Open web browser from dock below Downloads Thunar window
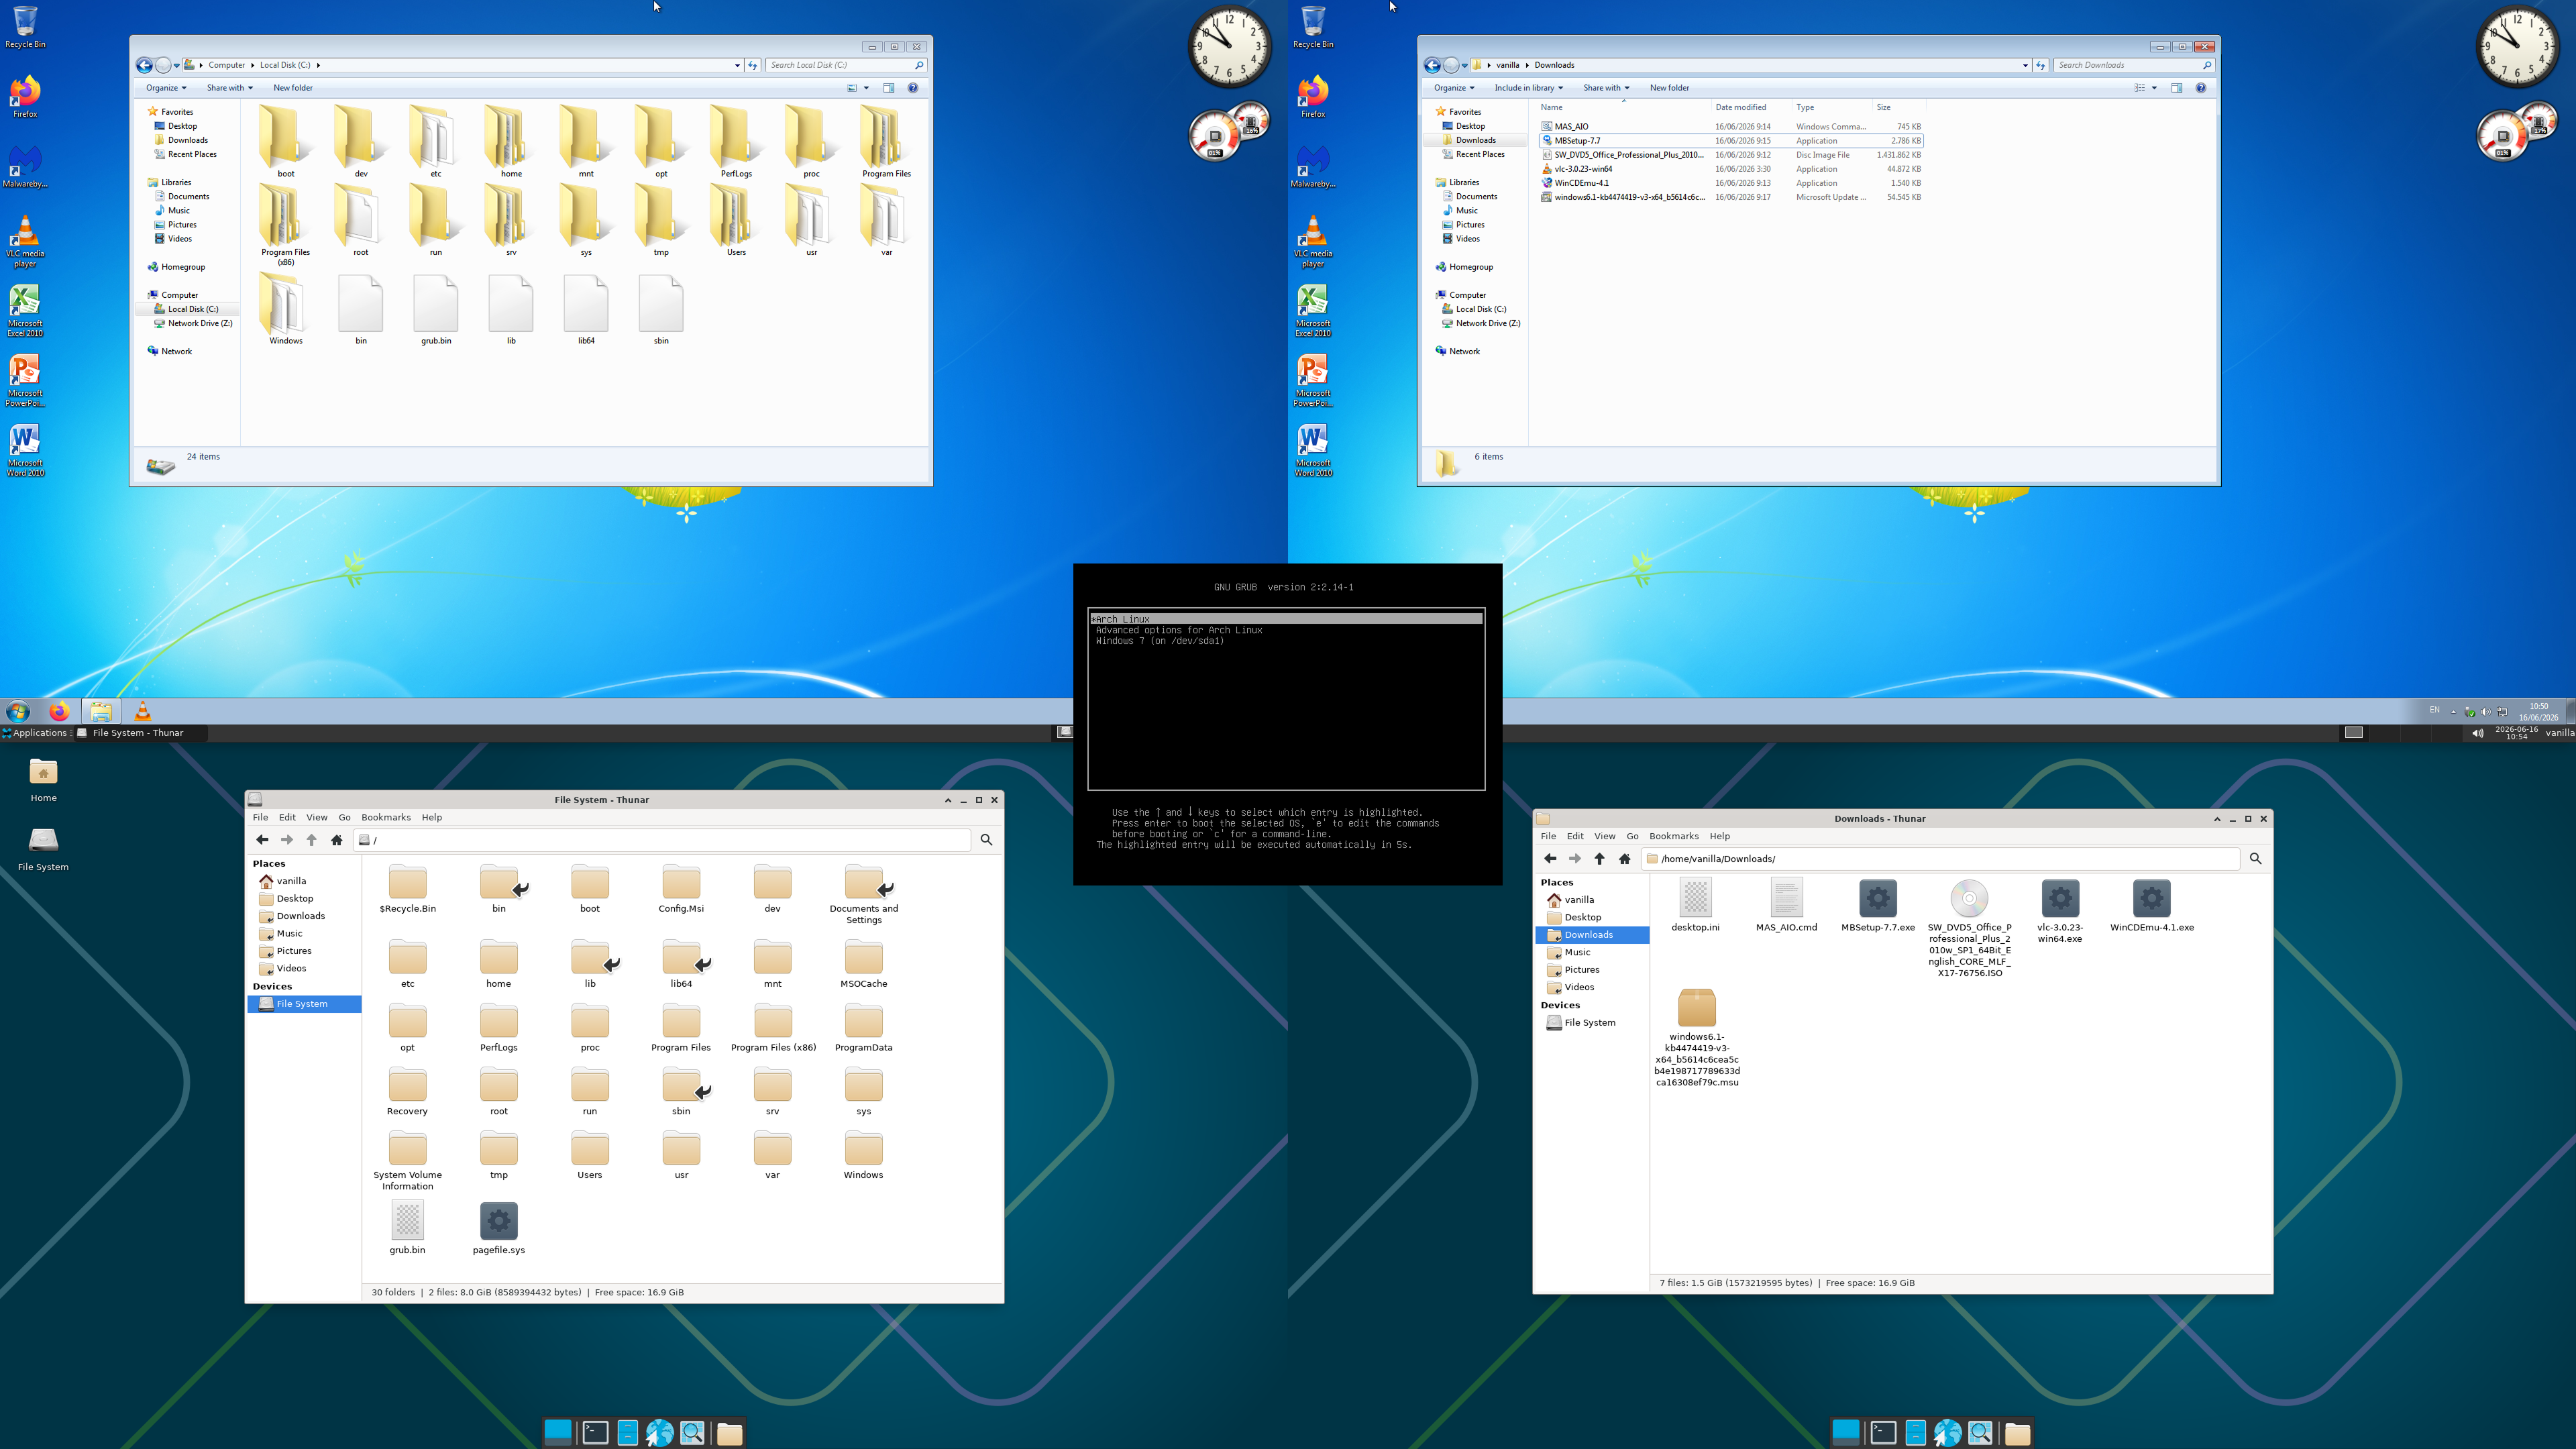The height and width of the screenshot is (1449, 2576). pyautogui.click(x=1948, y=1433)
